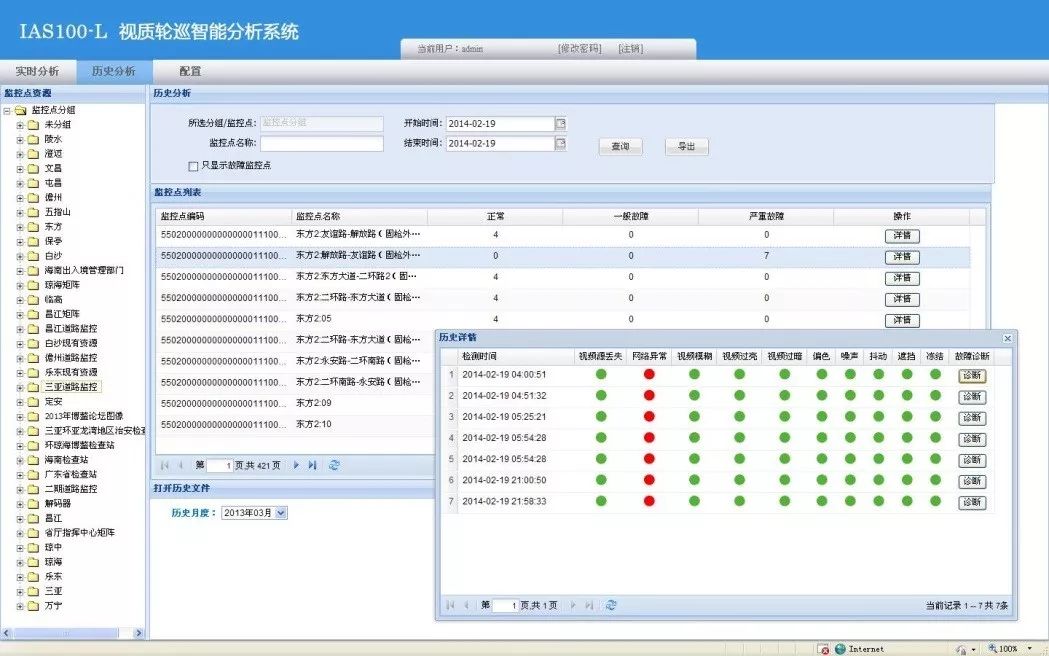
Task: Click the 查询 button
Action: pos(620,146)
